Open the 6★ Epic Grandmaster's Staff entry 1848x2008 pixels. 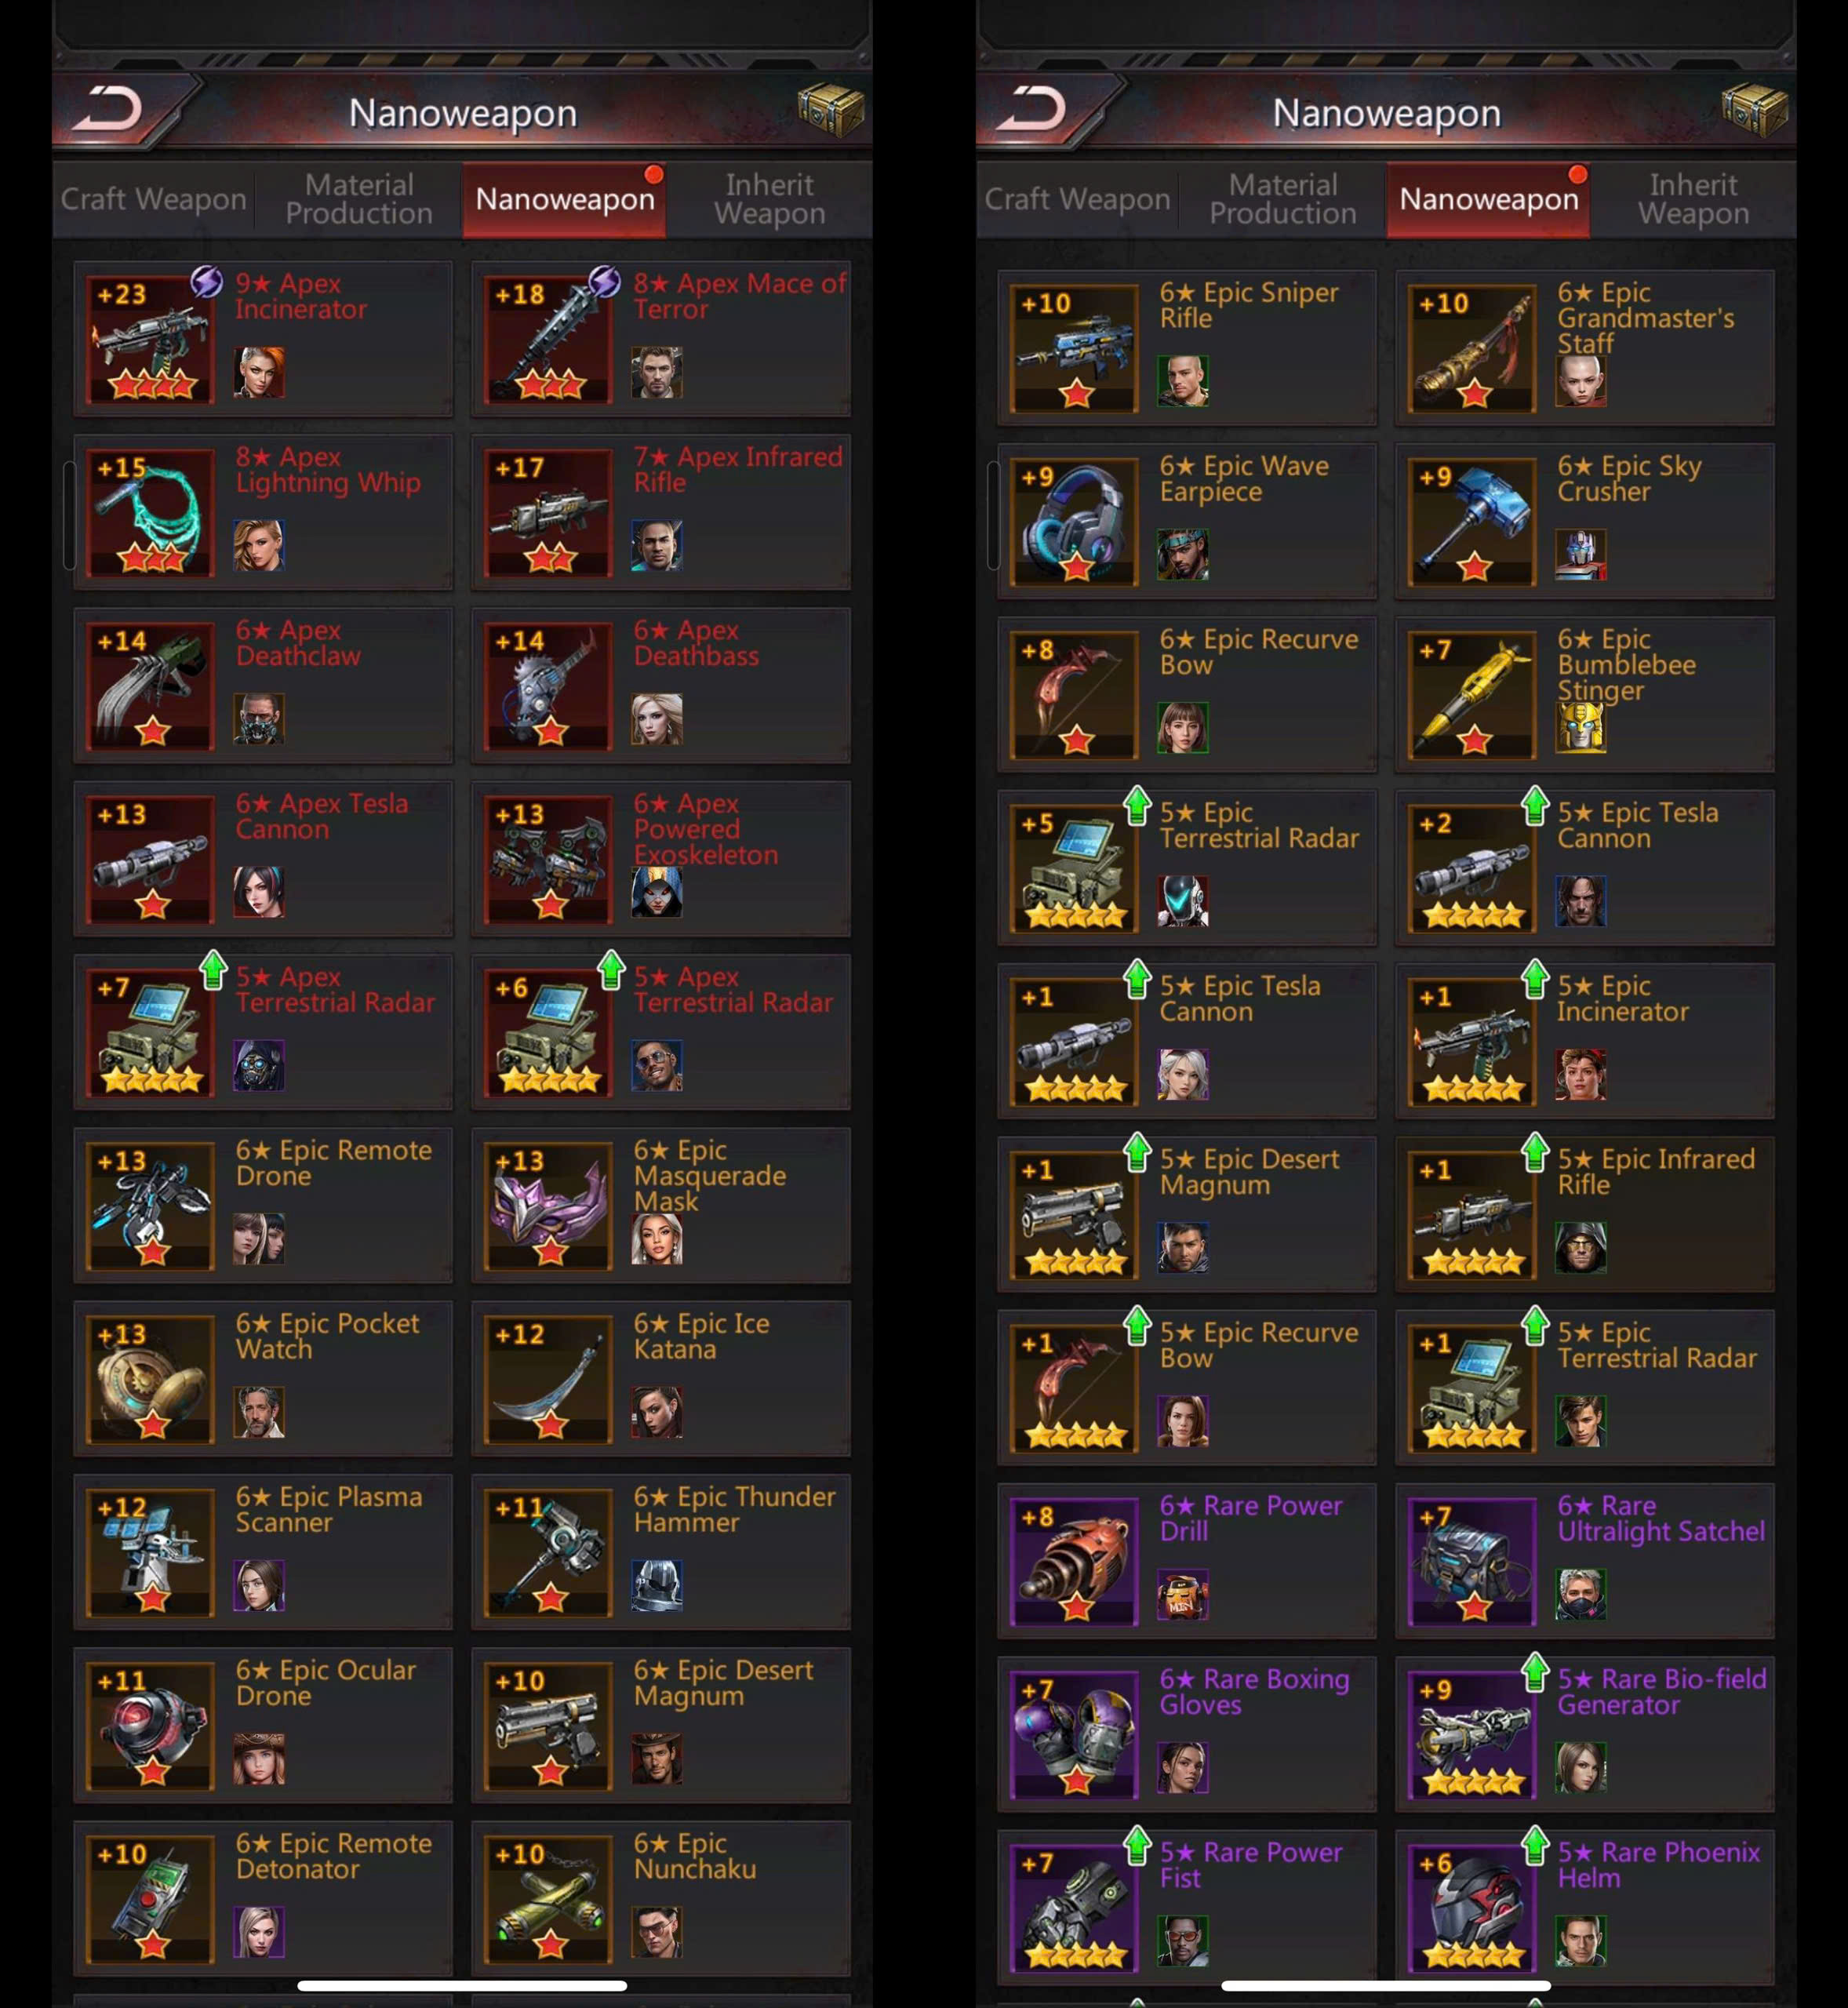click(1585, 348)
